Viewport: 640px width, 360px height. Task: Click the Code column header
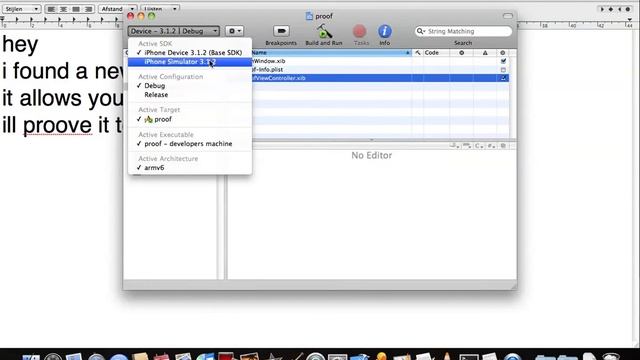[436, 53]
